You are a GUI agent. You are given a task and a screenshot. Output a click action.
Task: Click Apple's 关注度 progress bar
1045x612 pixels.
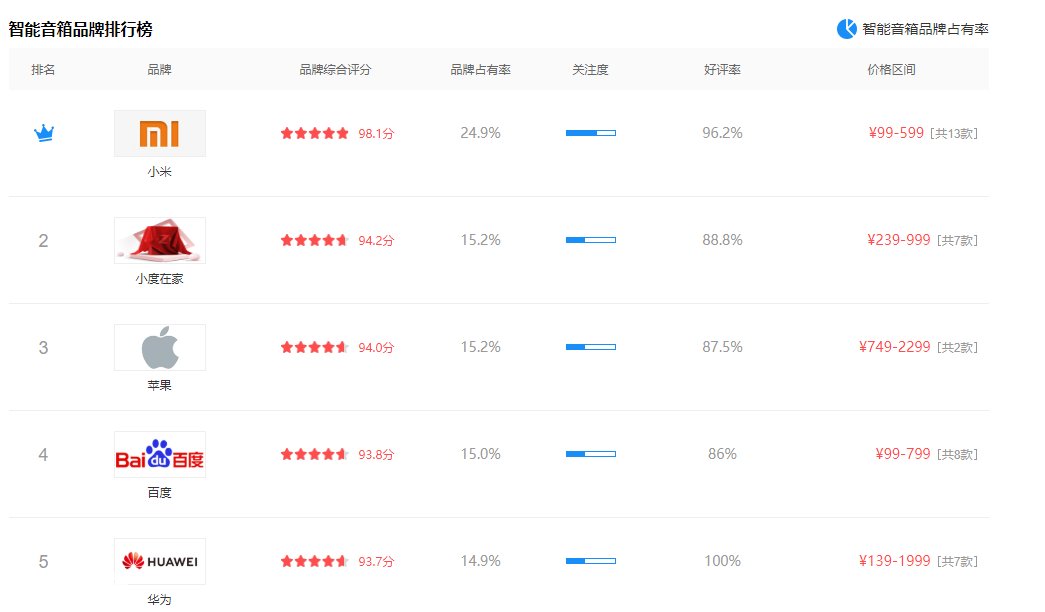[x=591, y=347]
